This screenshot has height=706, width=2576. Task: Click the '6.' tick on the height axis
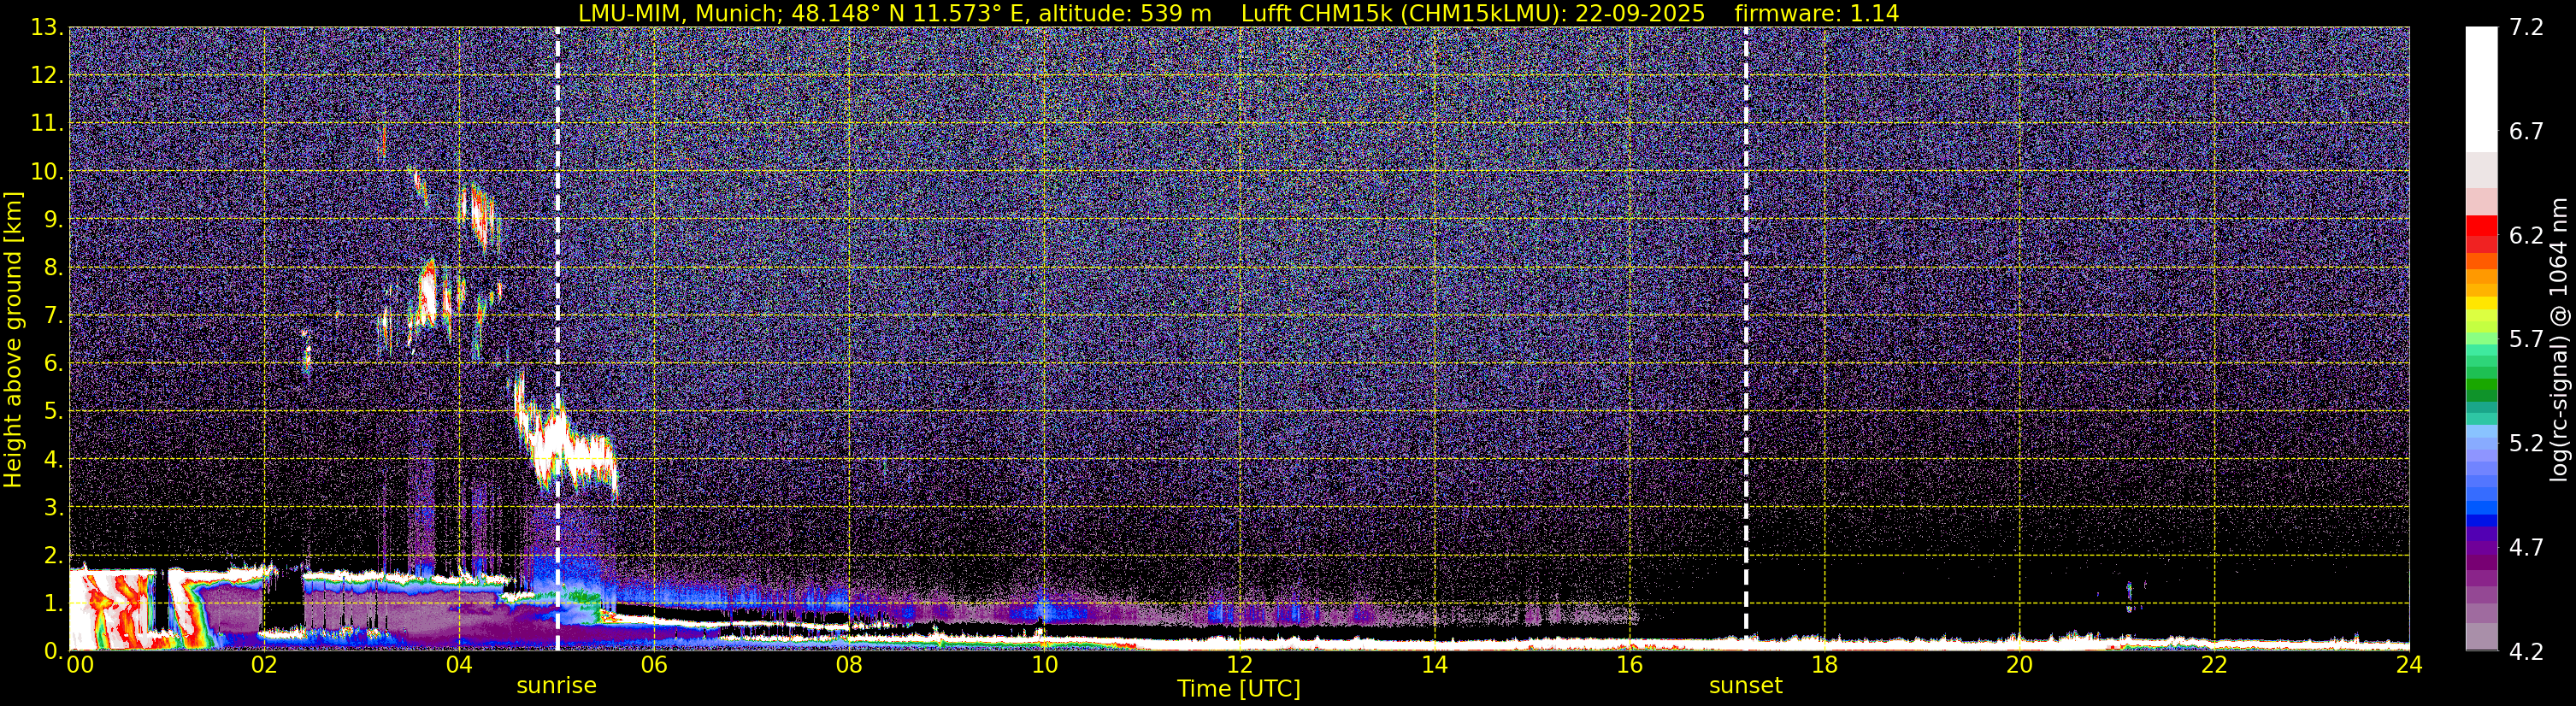[x=53, y=363]
